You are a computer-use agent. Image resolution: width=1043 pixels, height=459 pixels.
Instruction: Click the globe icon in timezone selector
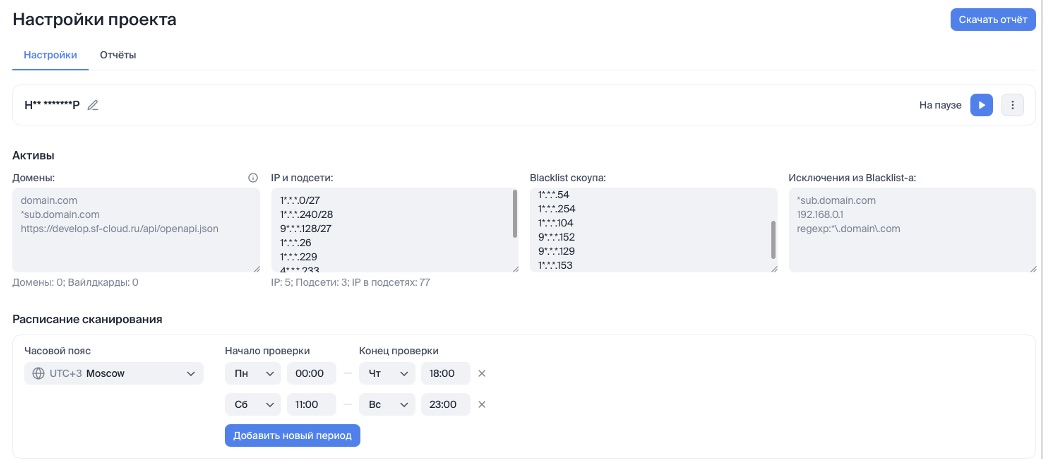coord(39,374)
